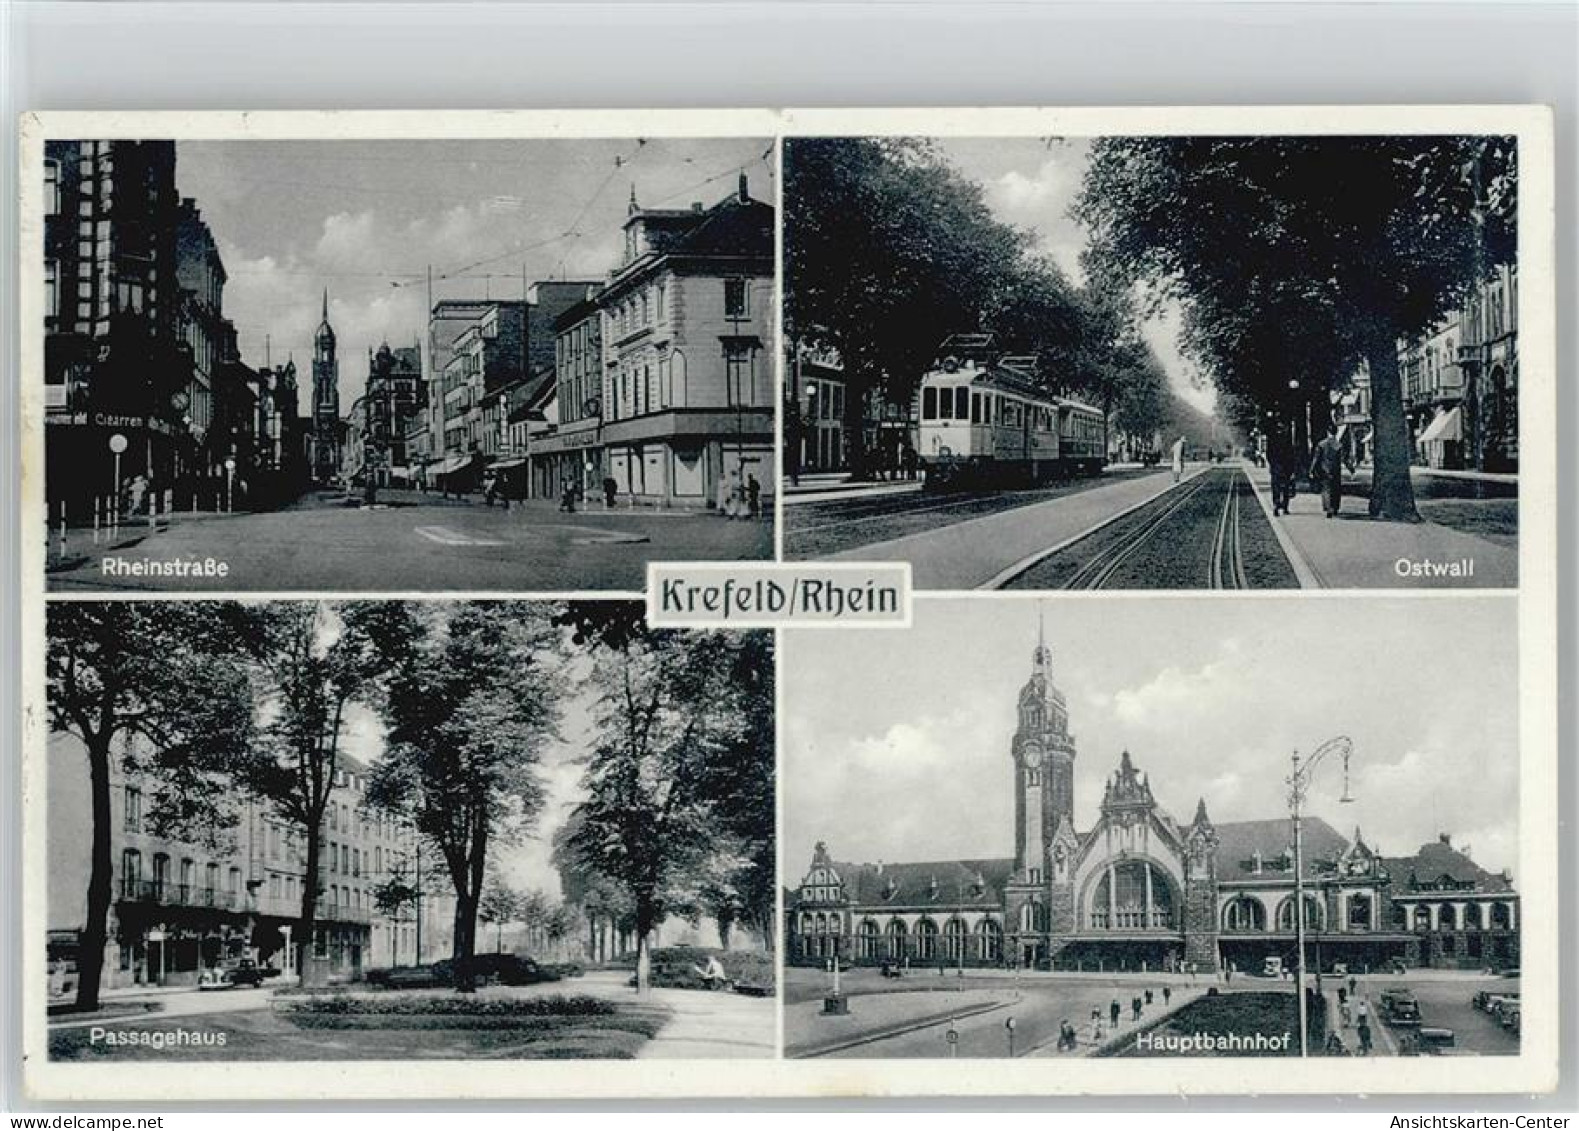Click the 'Rheinstraße' caption

pos(165,569)
